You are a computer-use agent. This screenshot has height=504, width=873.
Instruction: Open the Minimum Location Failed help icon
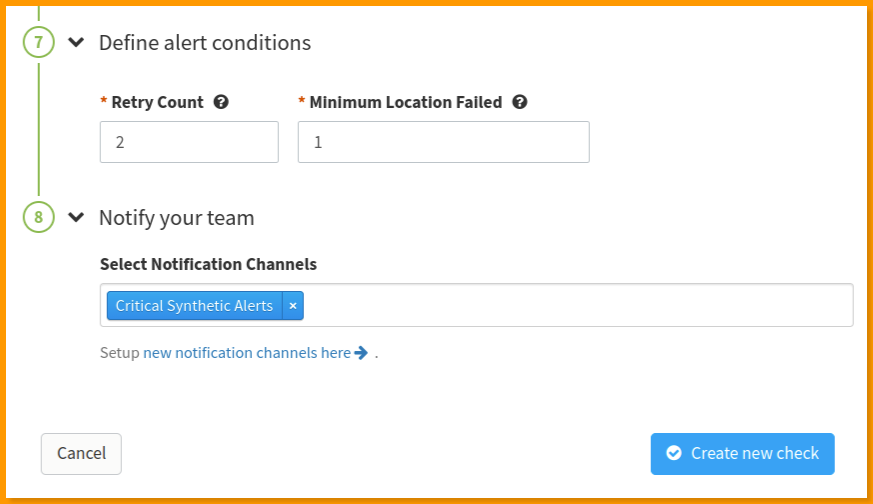coord(519,102)
